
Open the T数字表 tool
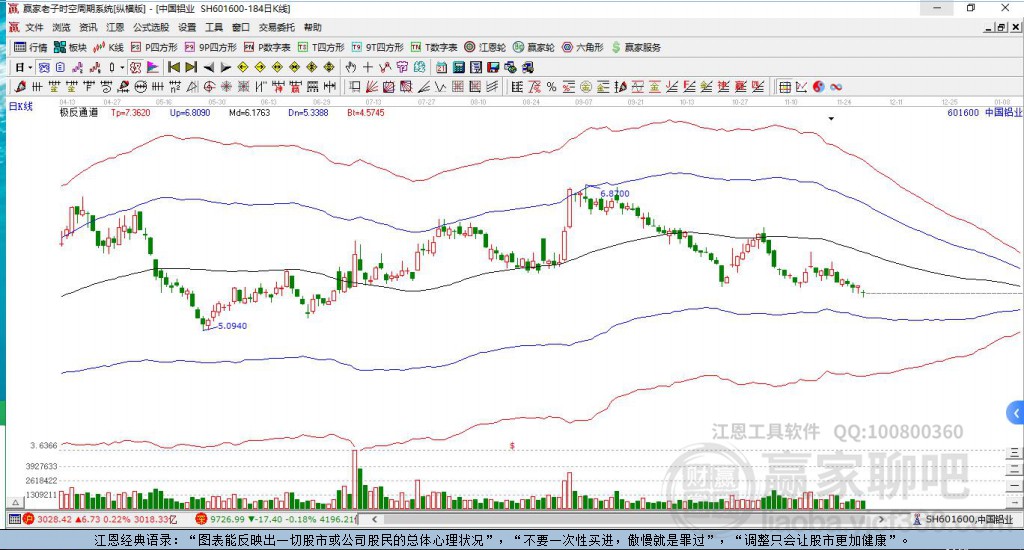click(434, 47)
